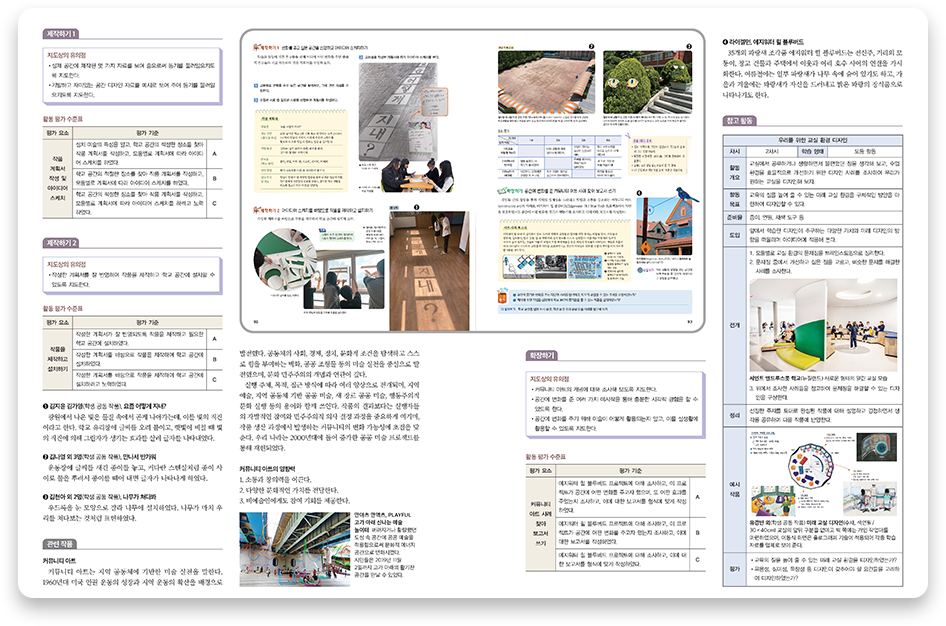Click the '에지워터 힐 블루버드' note heading

763,42
